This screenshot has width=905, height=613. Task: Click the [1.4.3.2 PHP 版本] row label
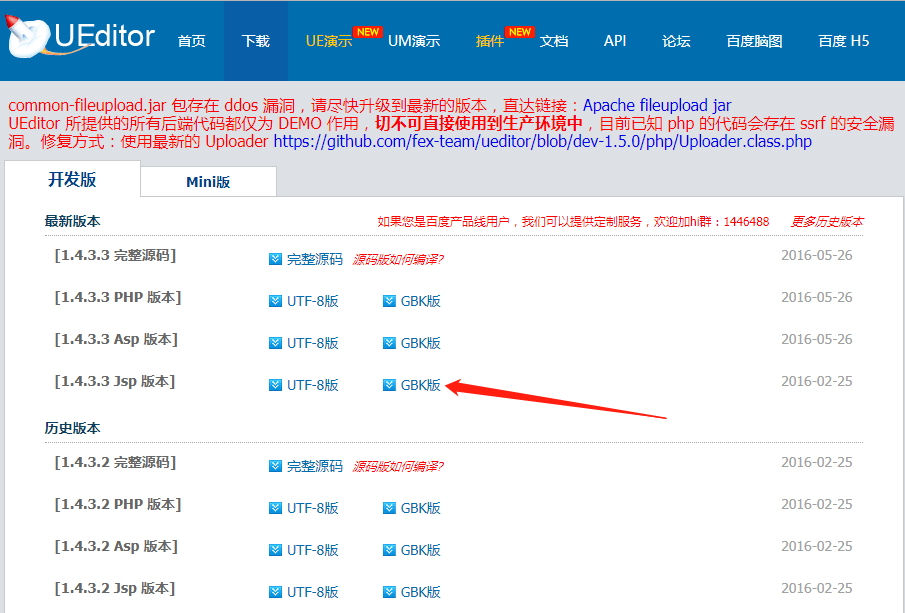pos(118,504)
